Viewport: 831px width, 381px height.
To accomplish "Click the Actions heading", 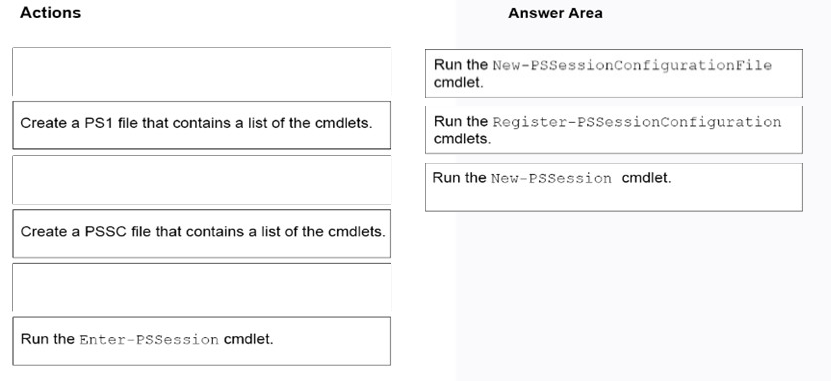I will pos(50,13).
